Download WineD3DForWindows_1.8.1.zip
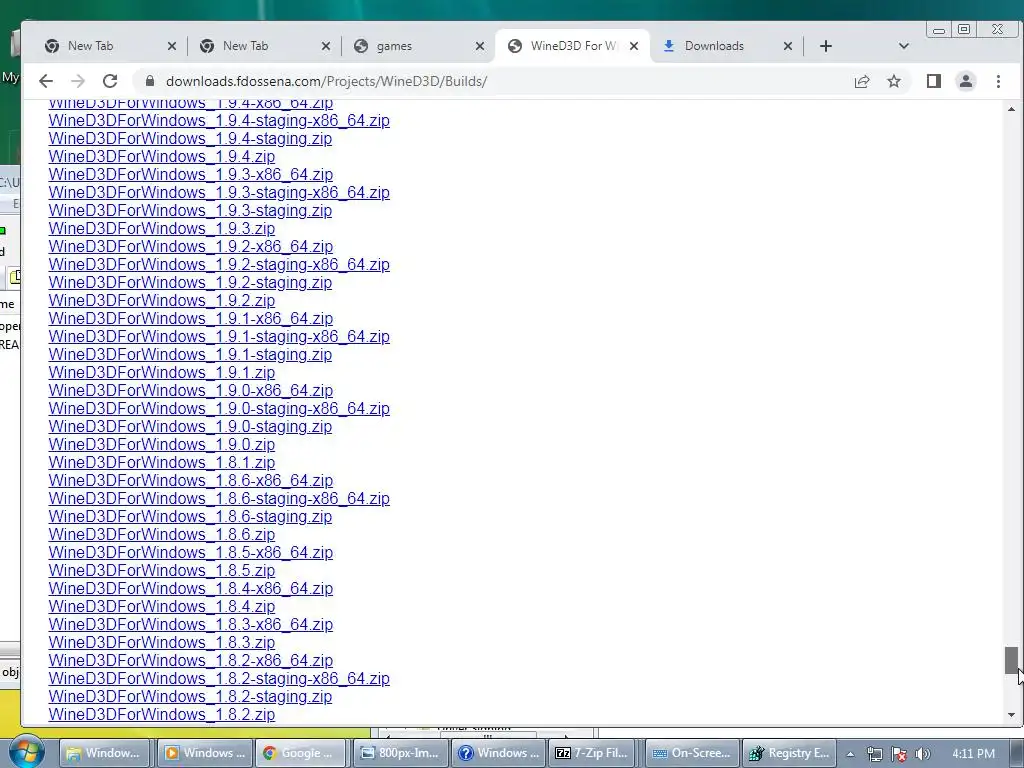Image resolution: width=1024 pixels, height=768 pixels. [x=161, y=462]
